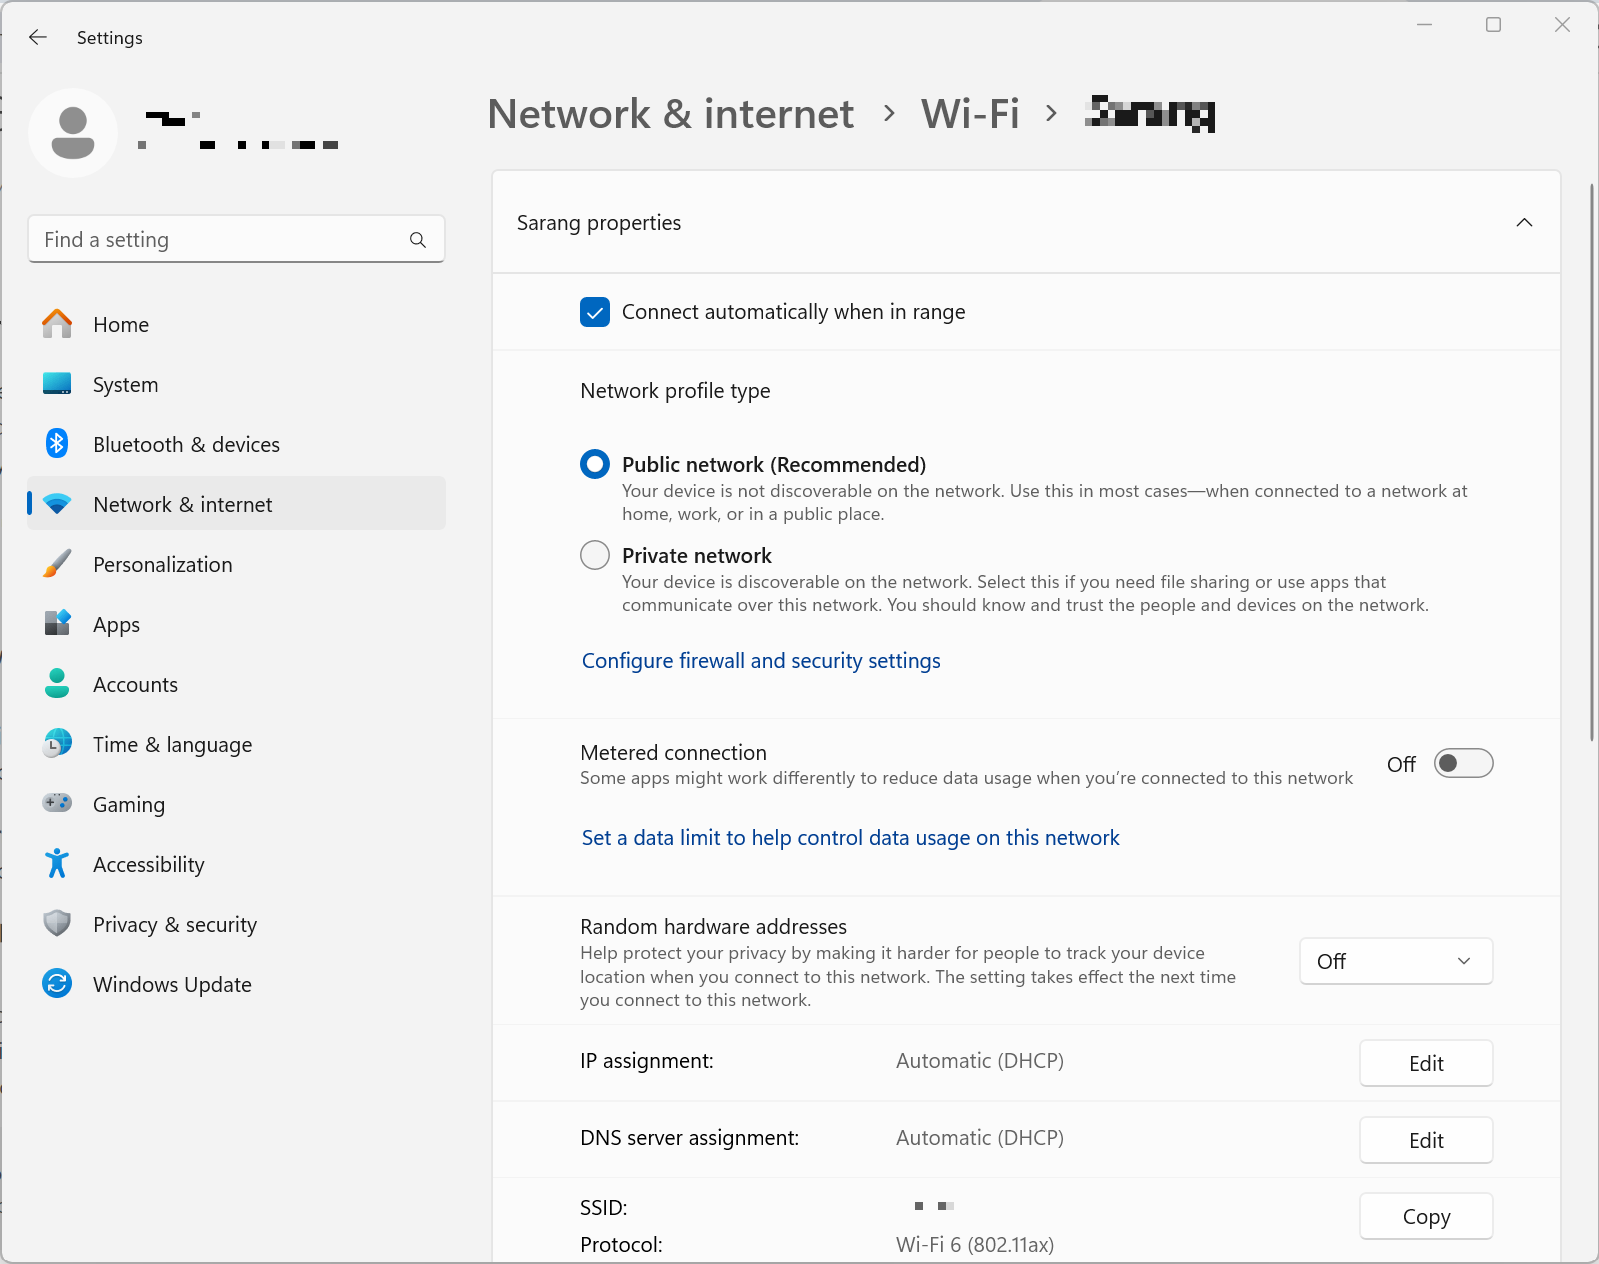Click the Bluetooth icon in sidebar
The image size is (1599, 1264).
click(57, 444)
